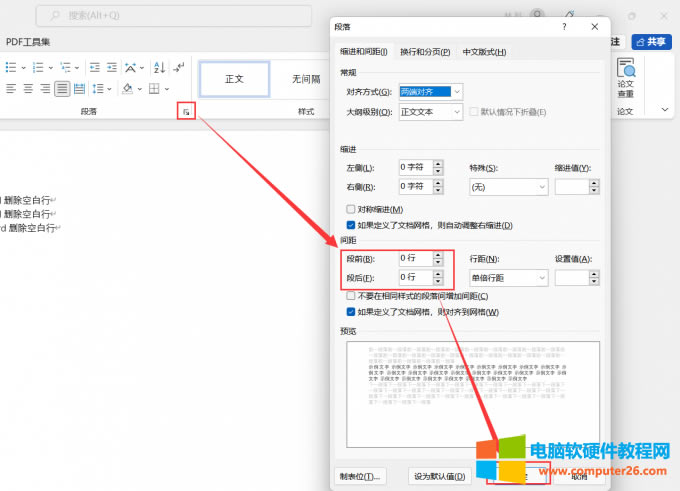
Task: Click the 制表位 button
Action: point(362,476)
